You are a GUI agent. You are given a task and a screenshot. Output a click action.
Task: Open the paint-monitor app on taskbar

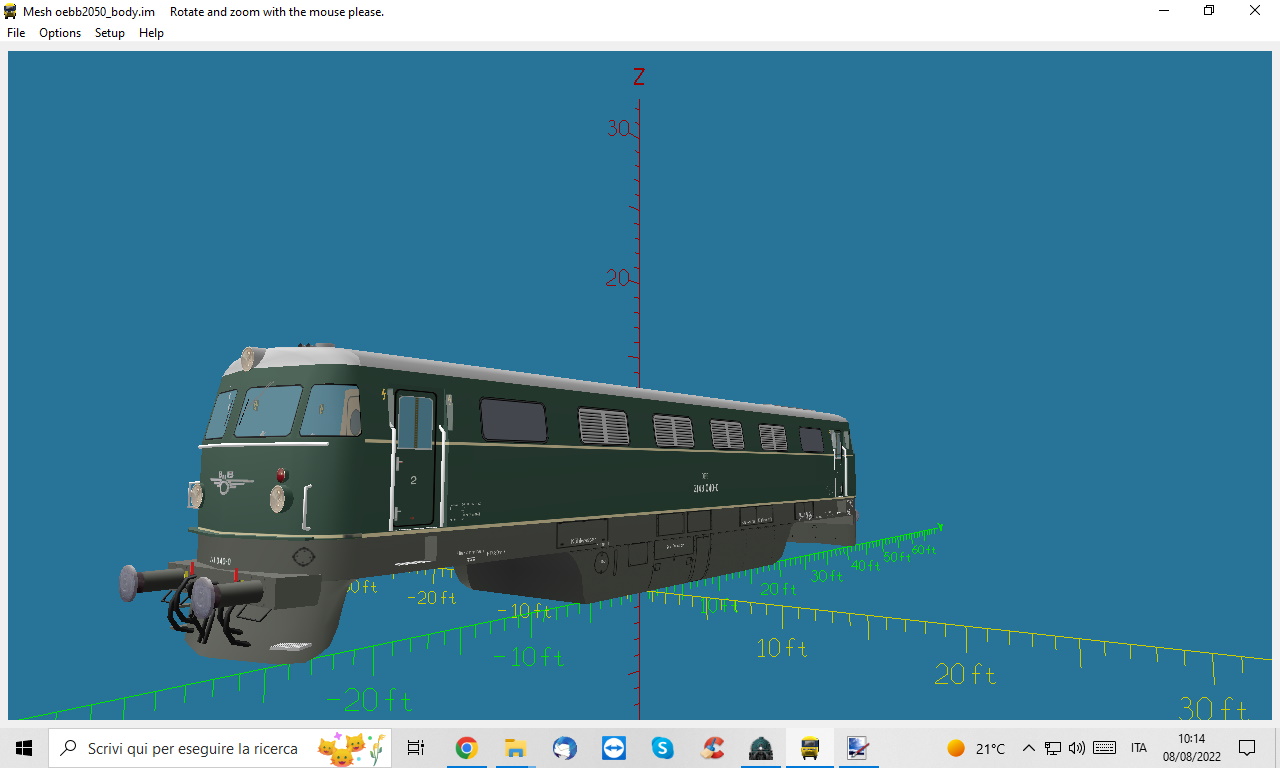[858, 748]
